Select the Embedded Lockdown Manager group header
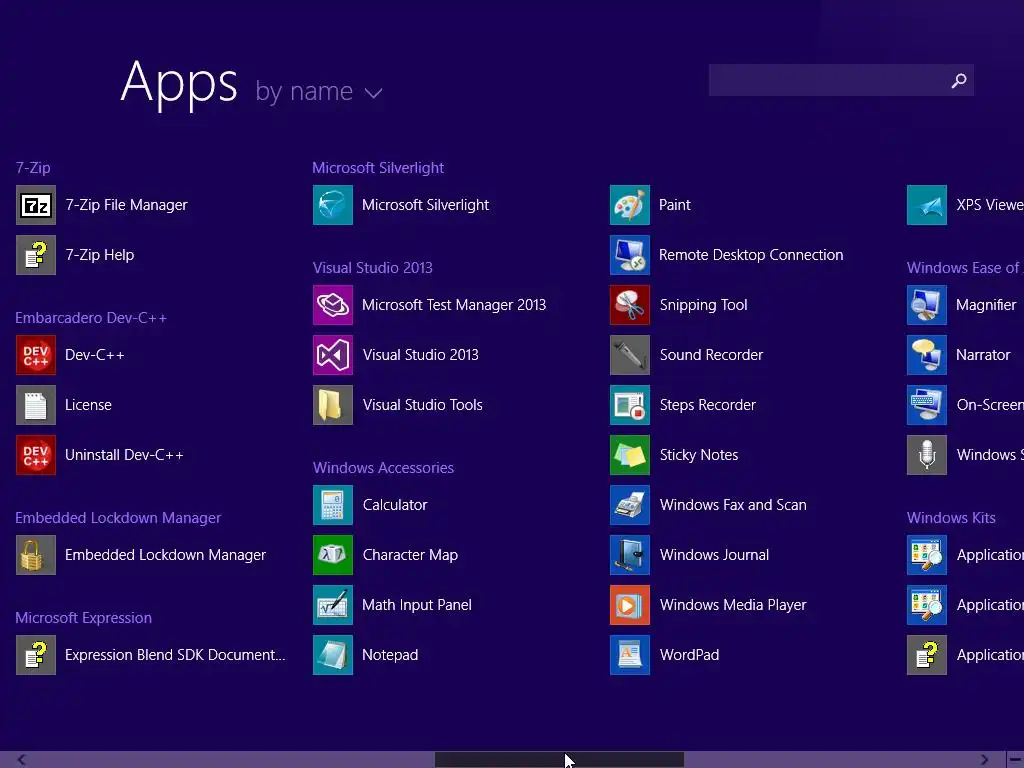 (x=118, y=518)
